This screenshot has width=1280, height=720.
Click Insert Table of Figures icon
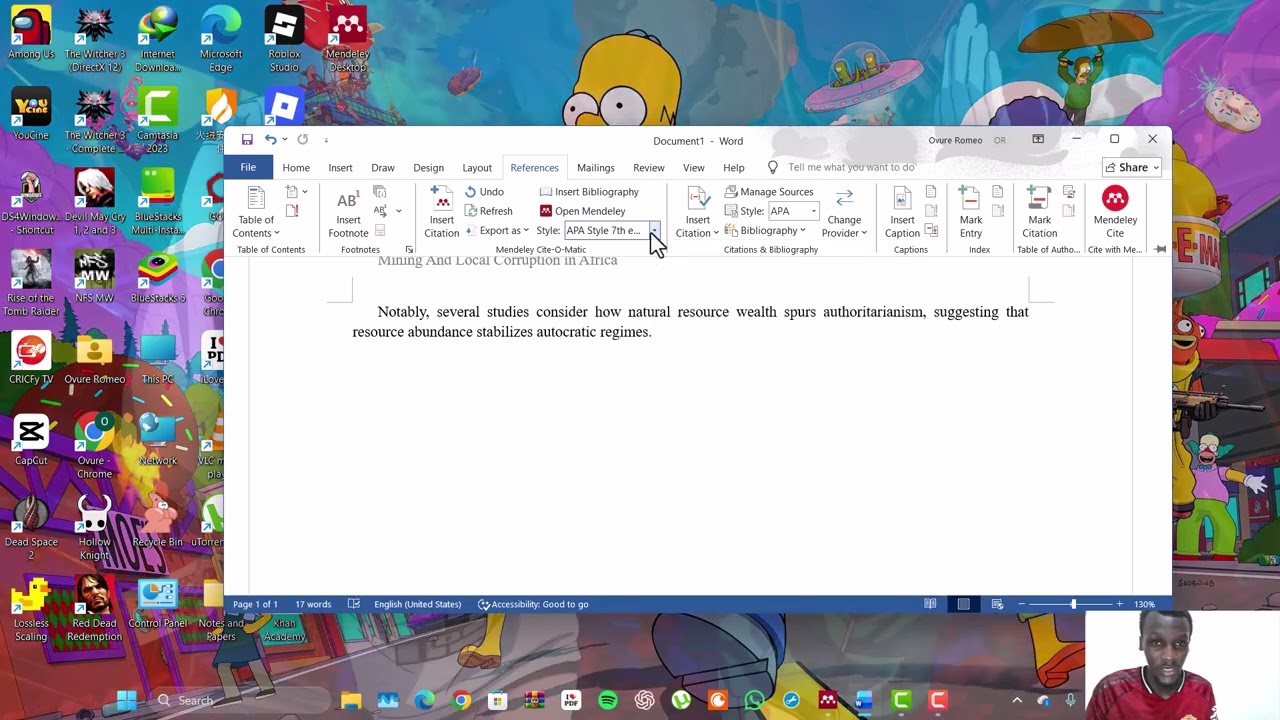pos(931,192)
